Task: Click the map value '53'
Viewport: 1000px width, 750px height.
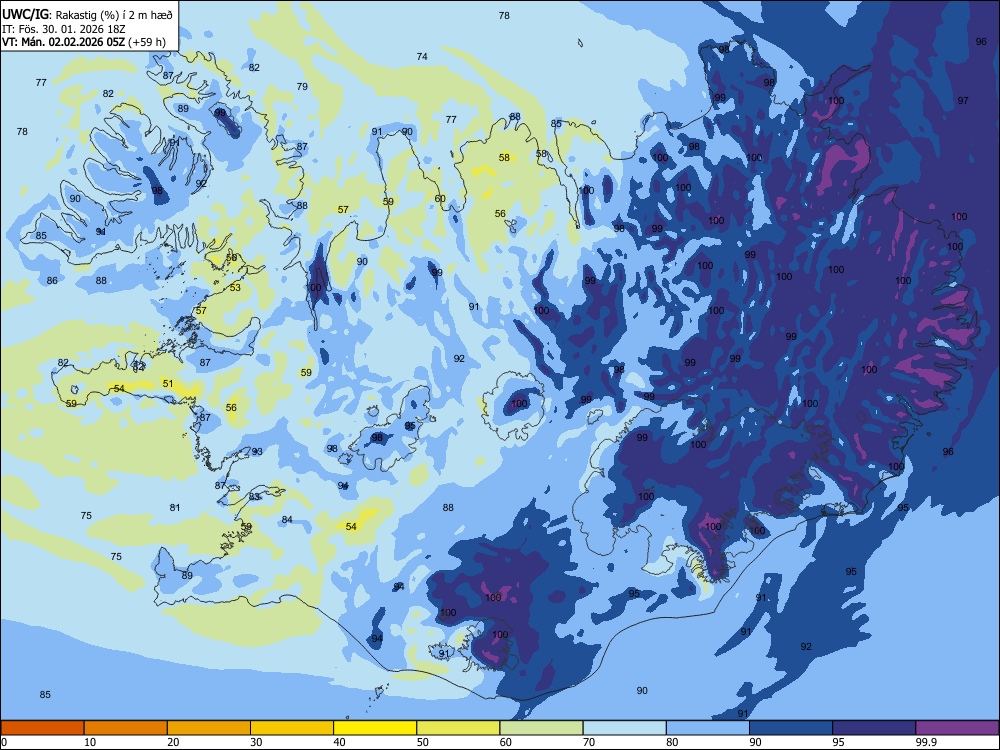Action: coord(235,288)
